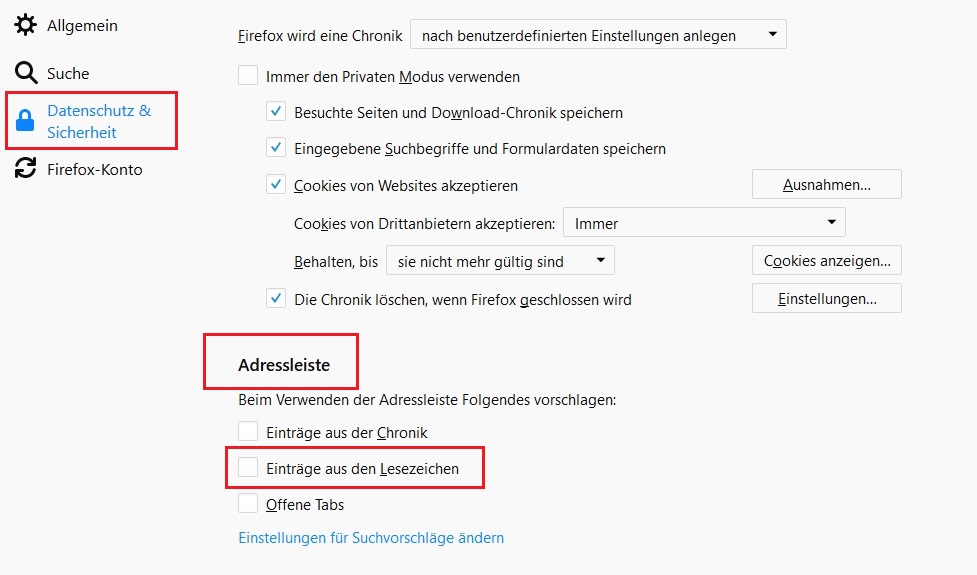Open Einstellungen für Suchvorschläge ändern link

371,538
